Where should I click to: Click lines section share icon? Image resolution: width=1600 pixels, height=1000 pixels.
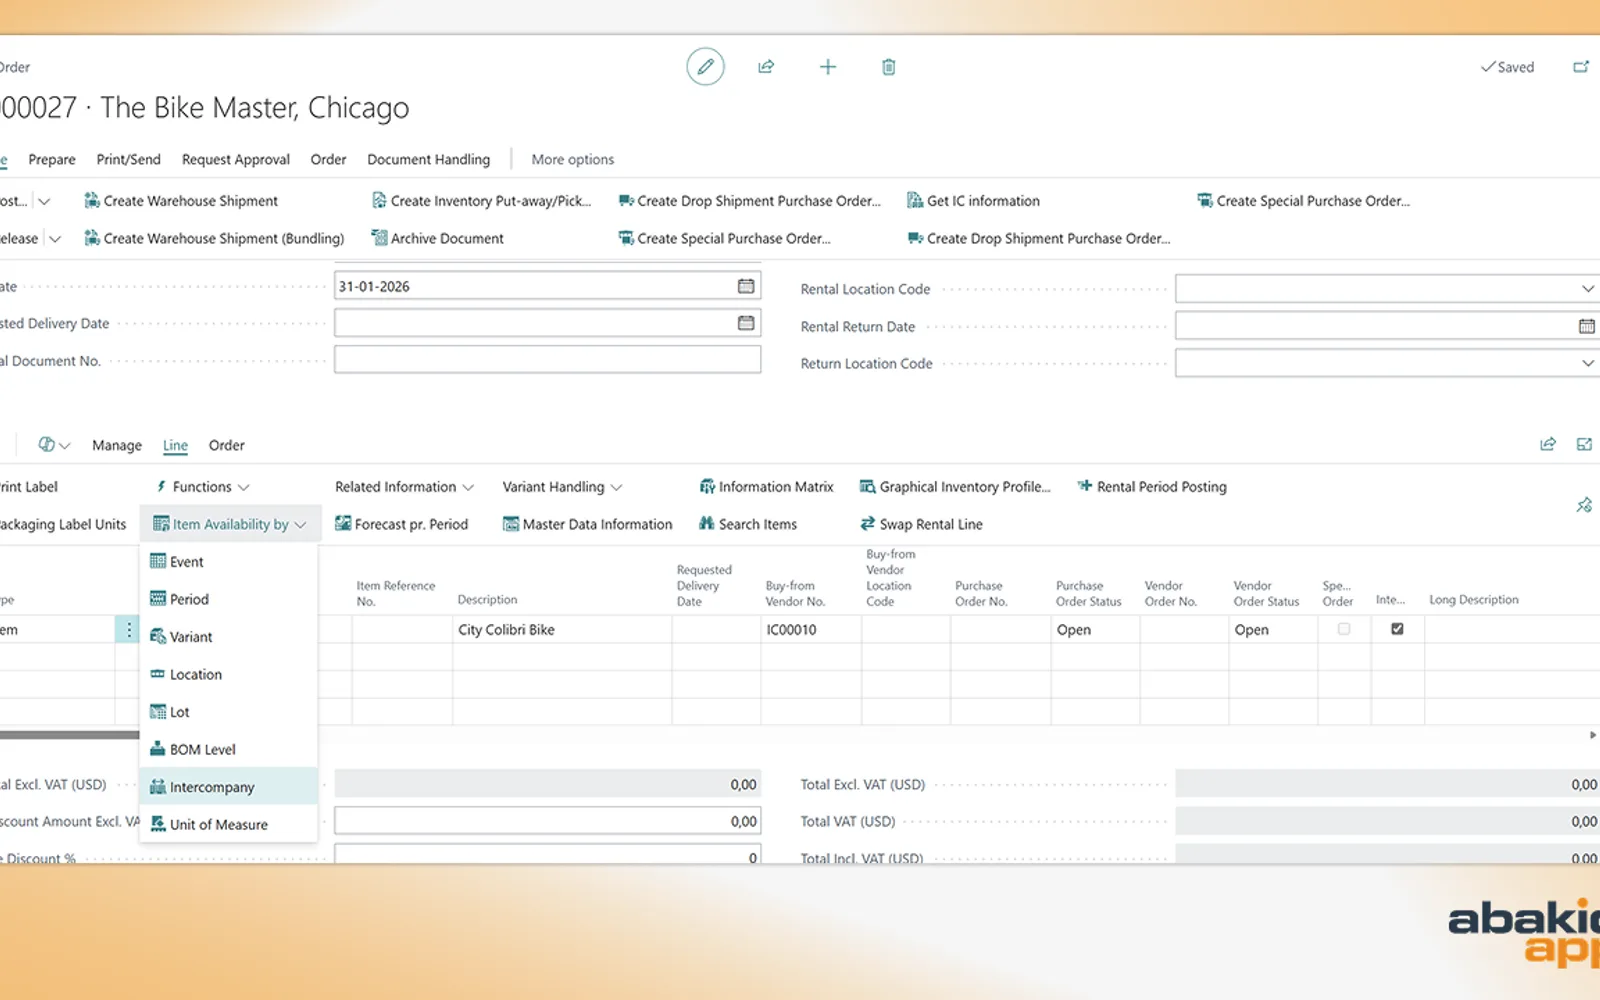1548,444
